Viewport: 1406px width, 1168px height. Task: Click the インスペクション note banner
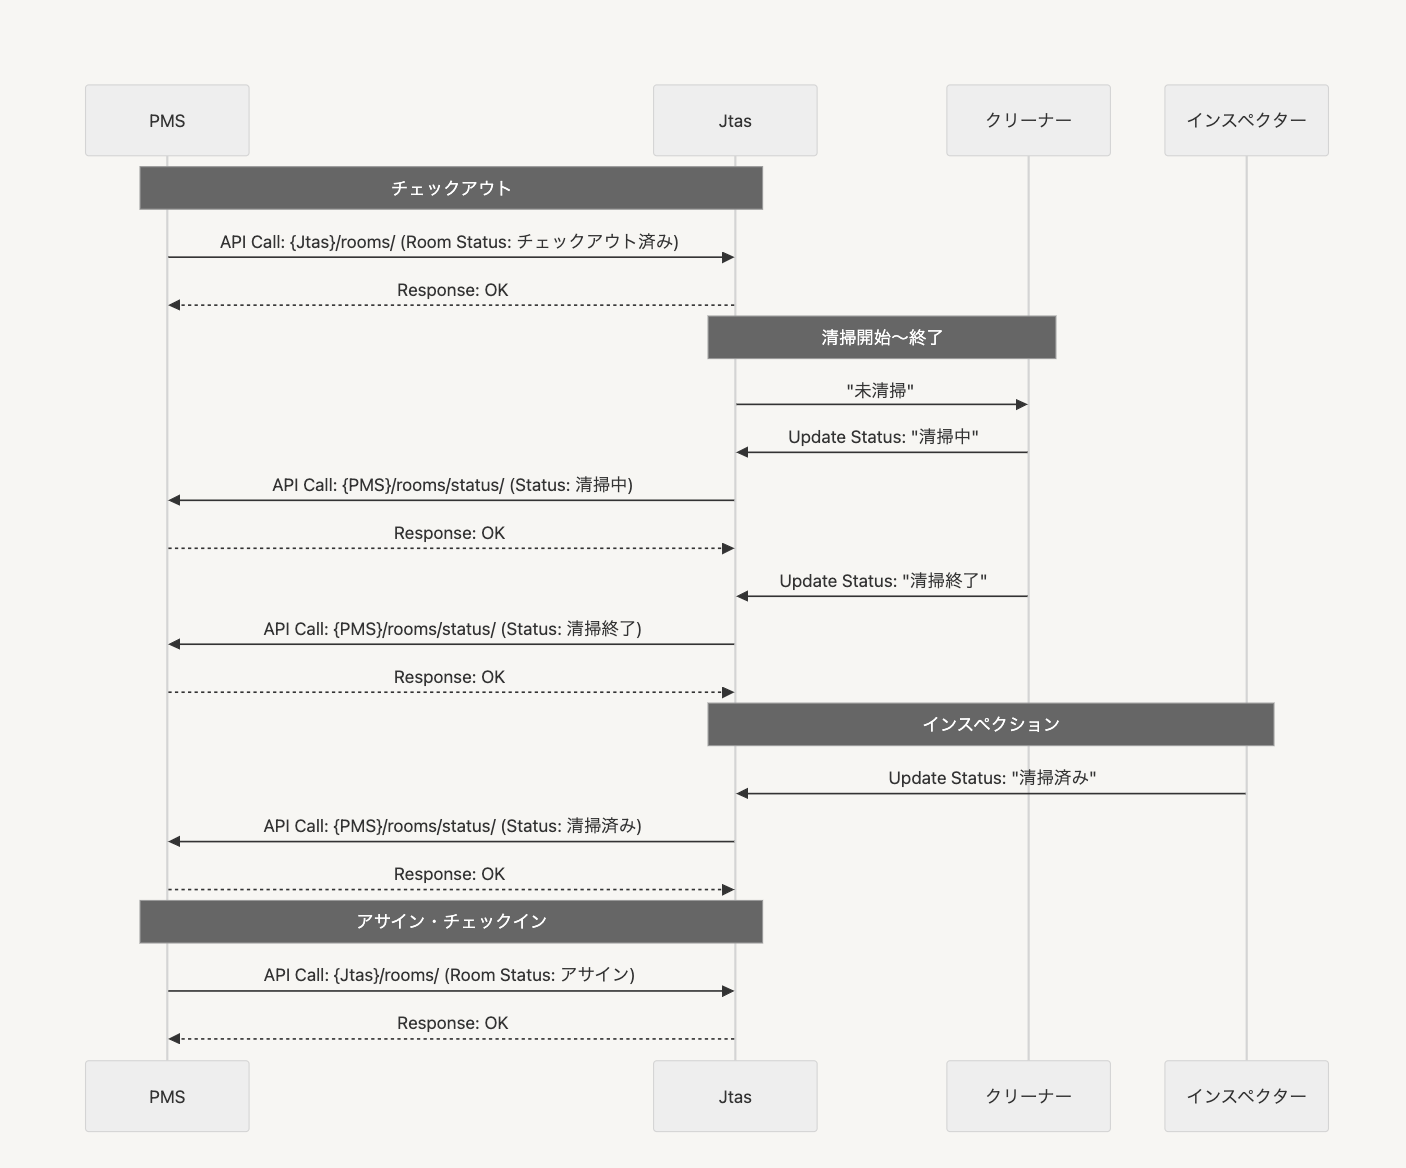point(990,724)
